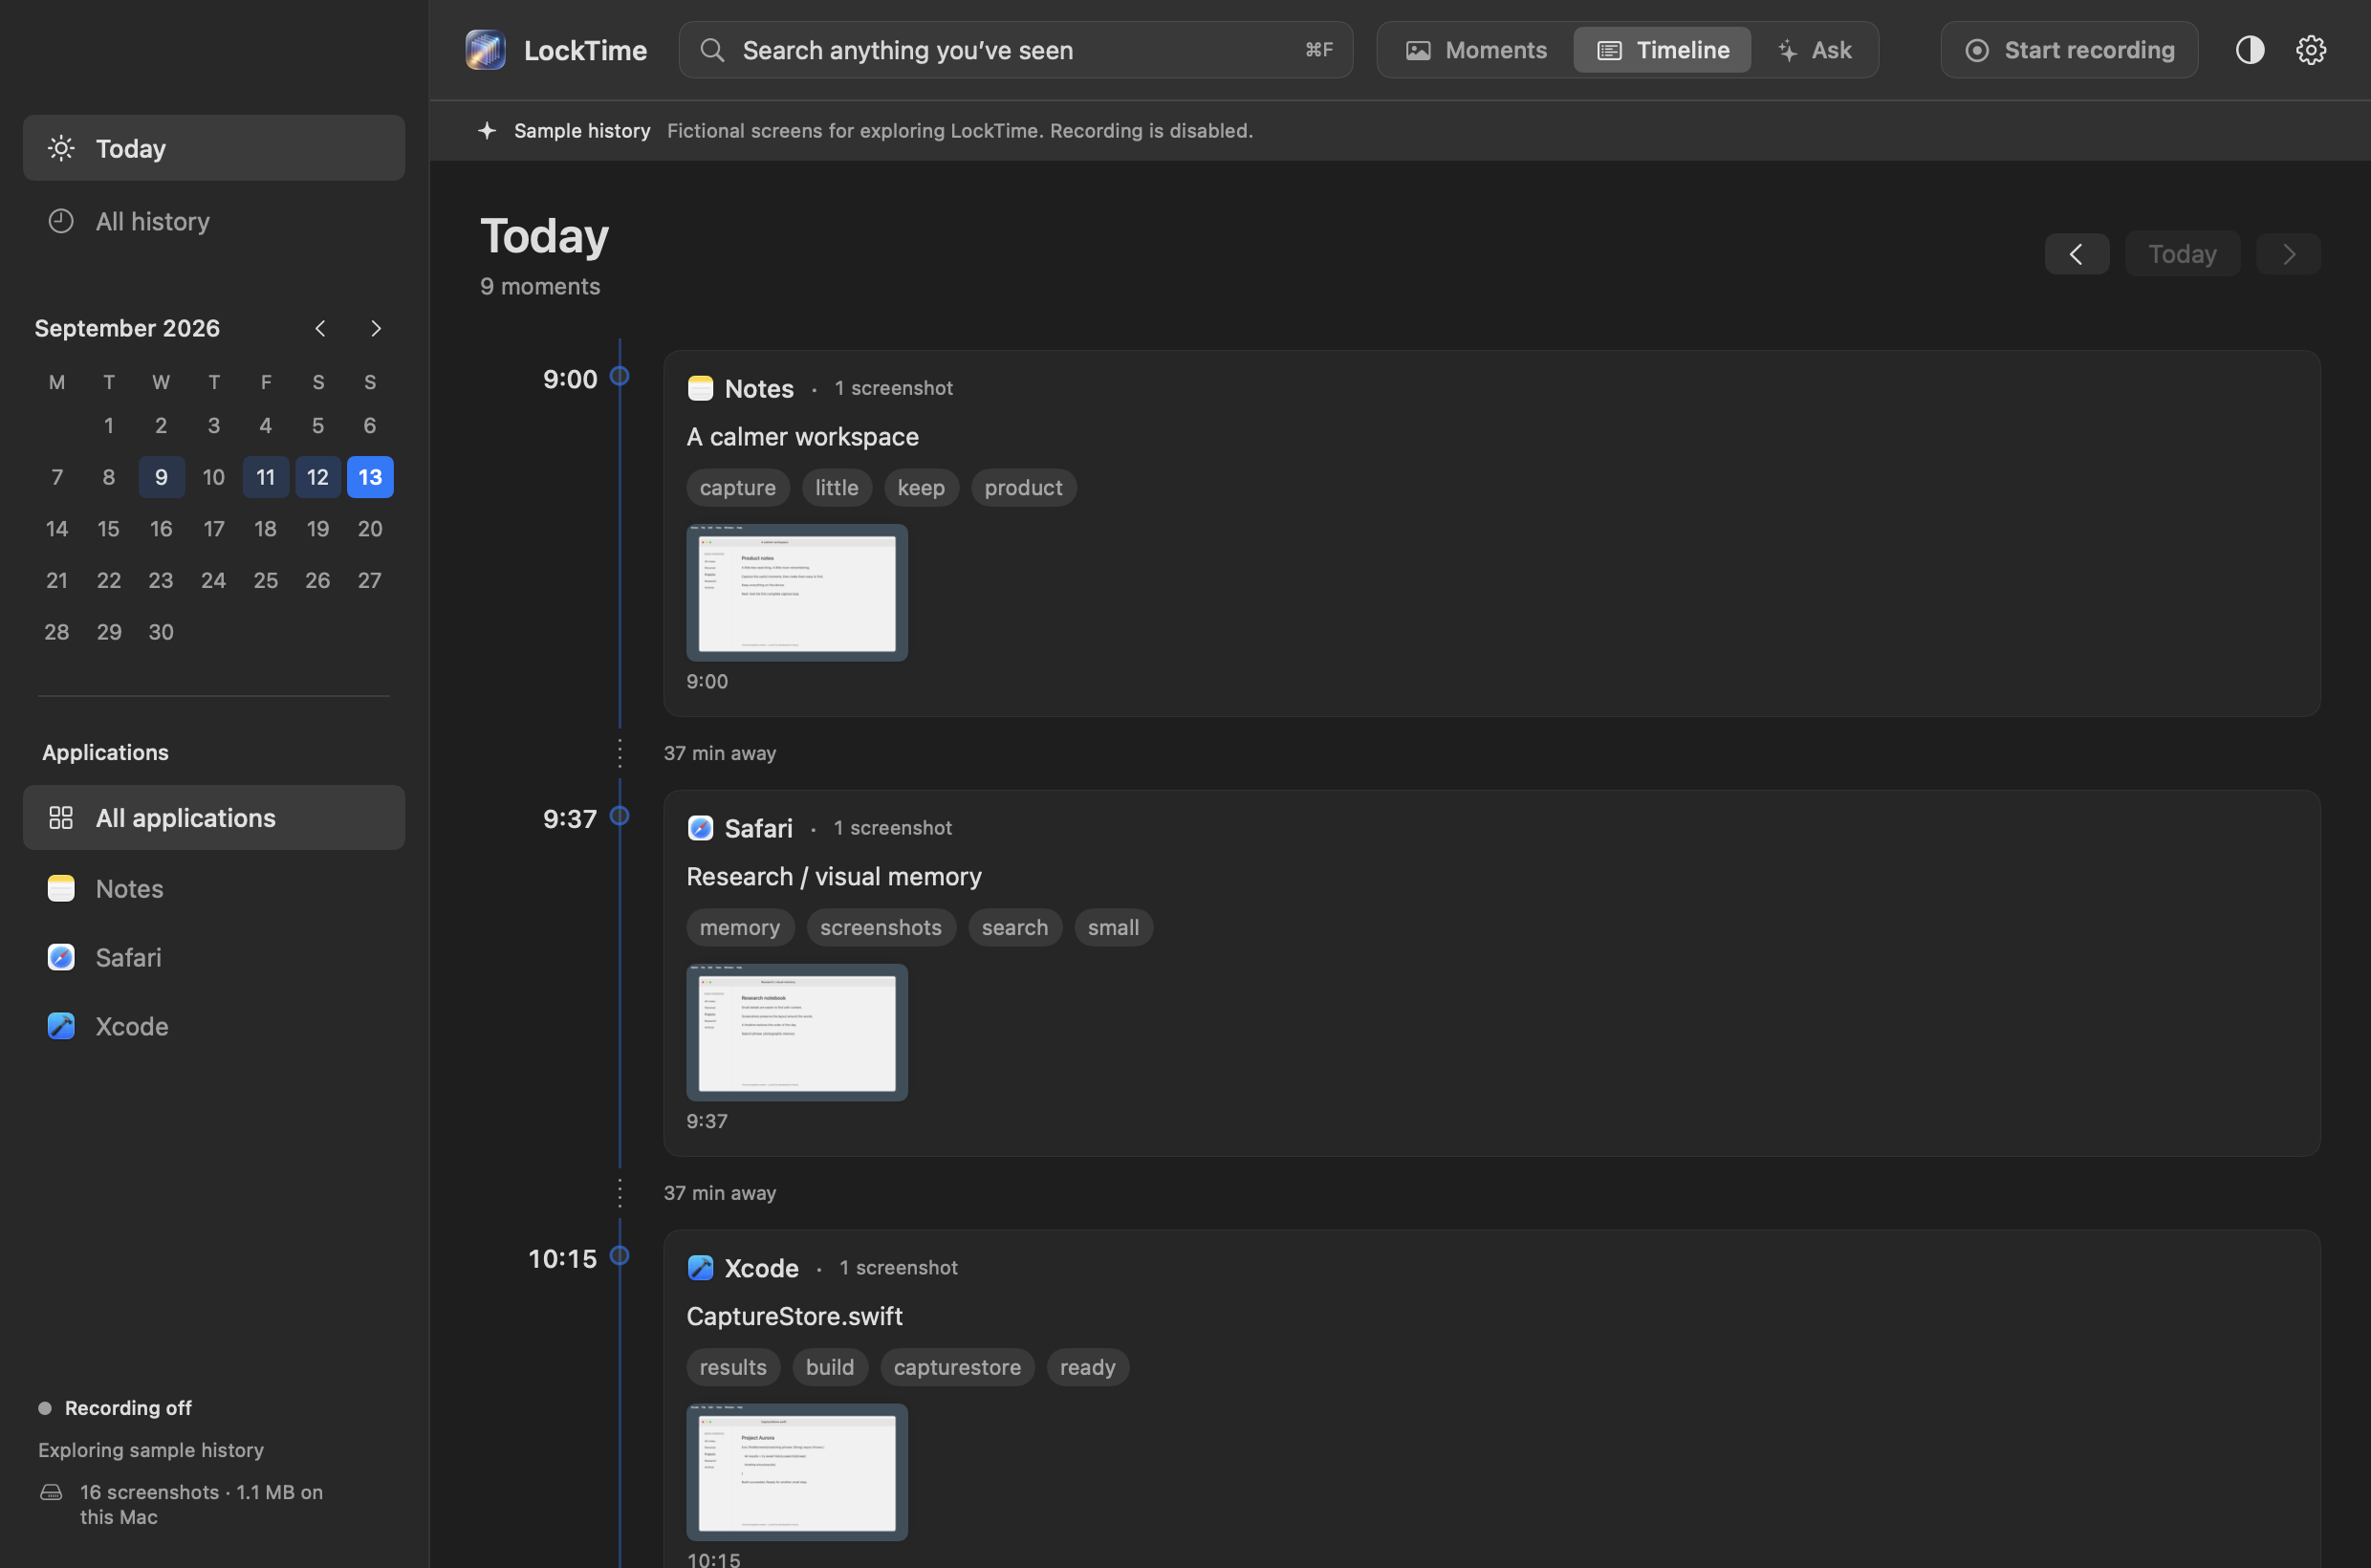Jump to today using the Today pill button
This screenshot has width=2371, height=1568.
point(2182,254)
